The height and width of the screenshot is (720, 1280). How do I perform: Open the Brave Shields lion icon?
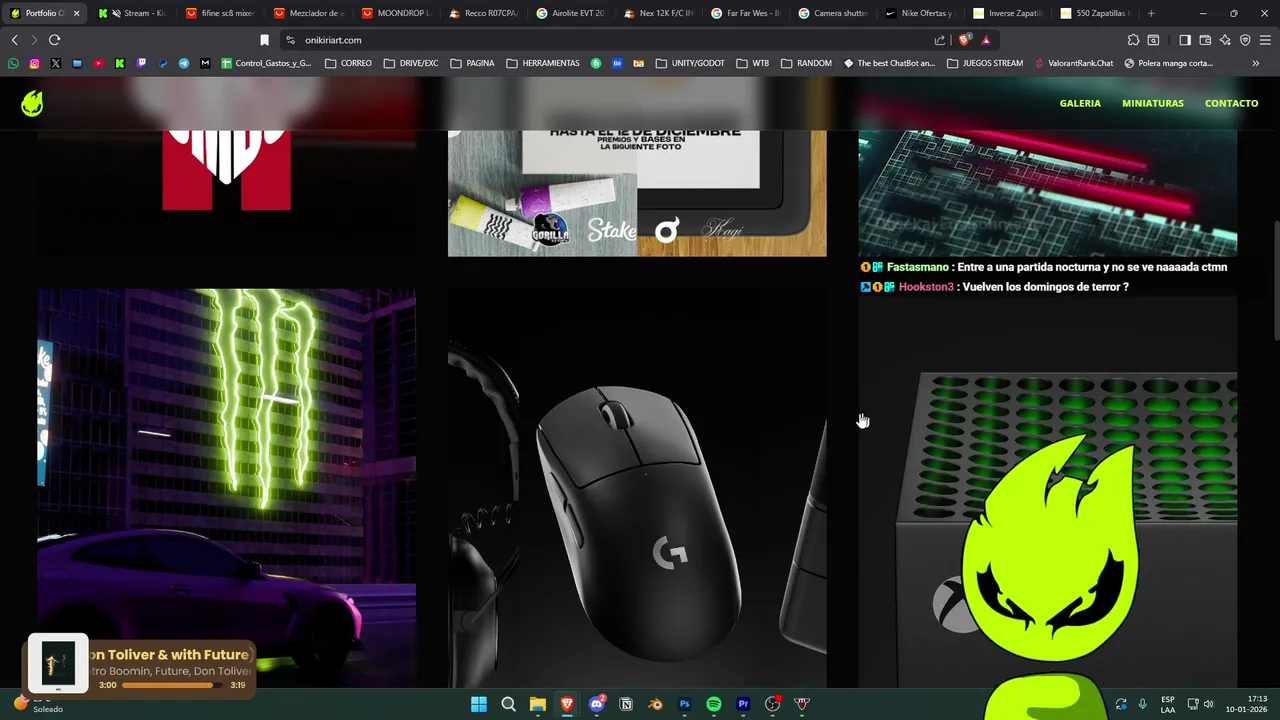pos(964,40)
